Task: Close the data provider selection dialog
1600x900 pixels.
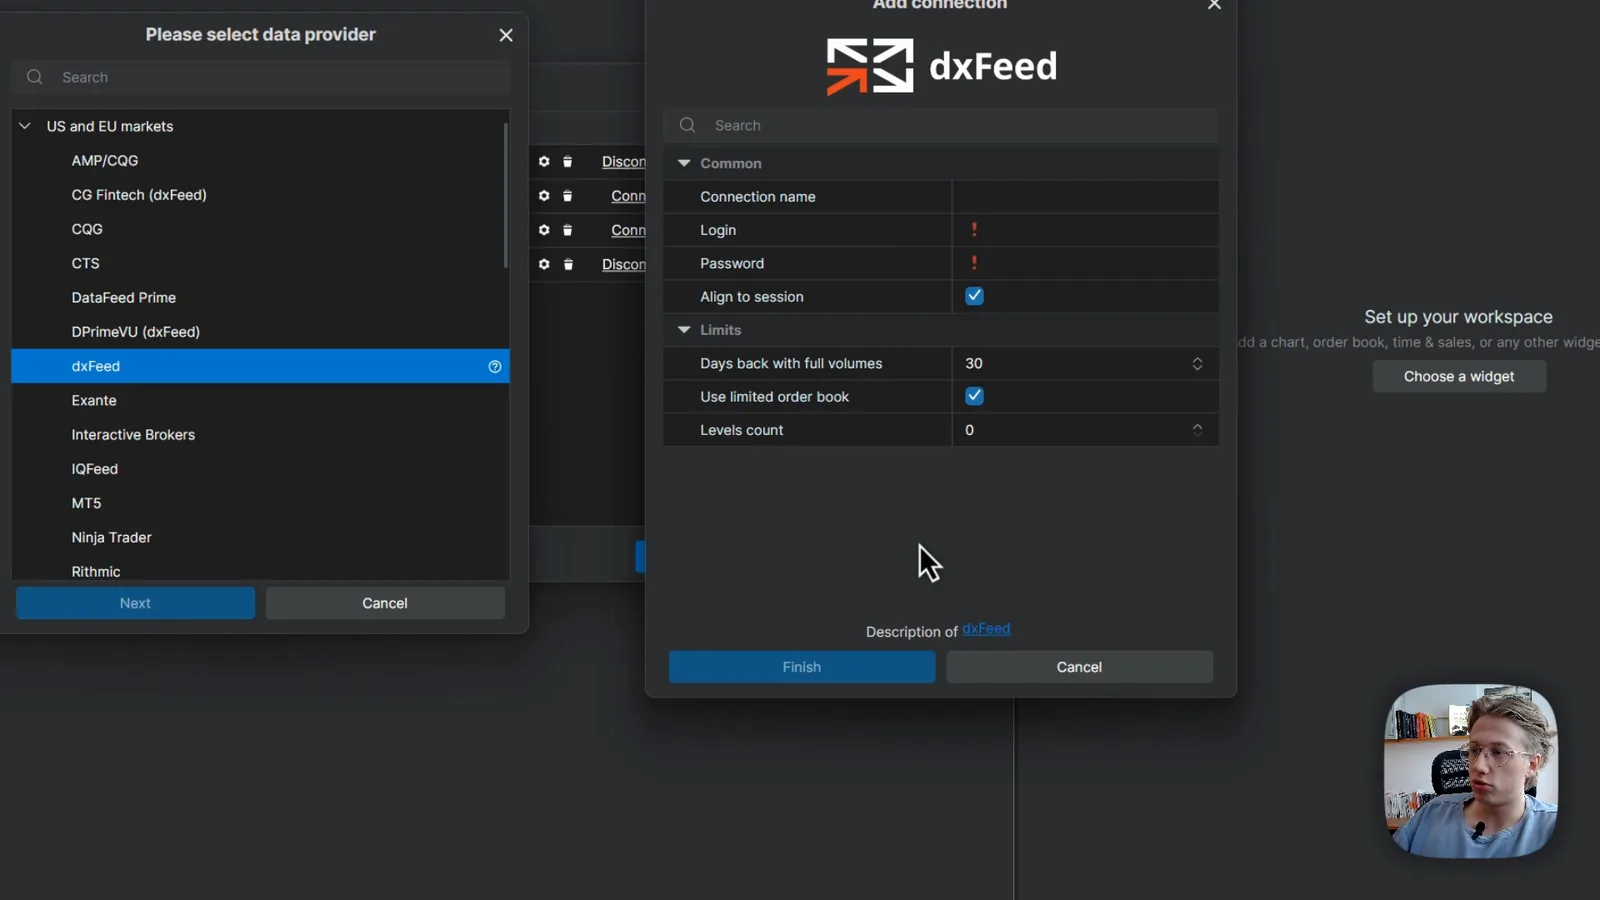Action: 506,35
